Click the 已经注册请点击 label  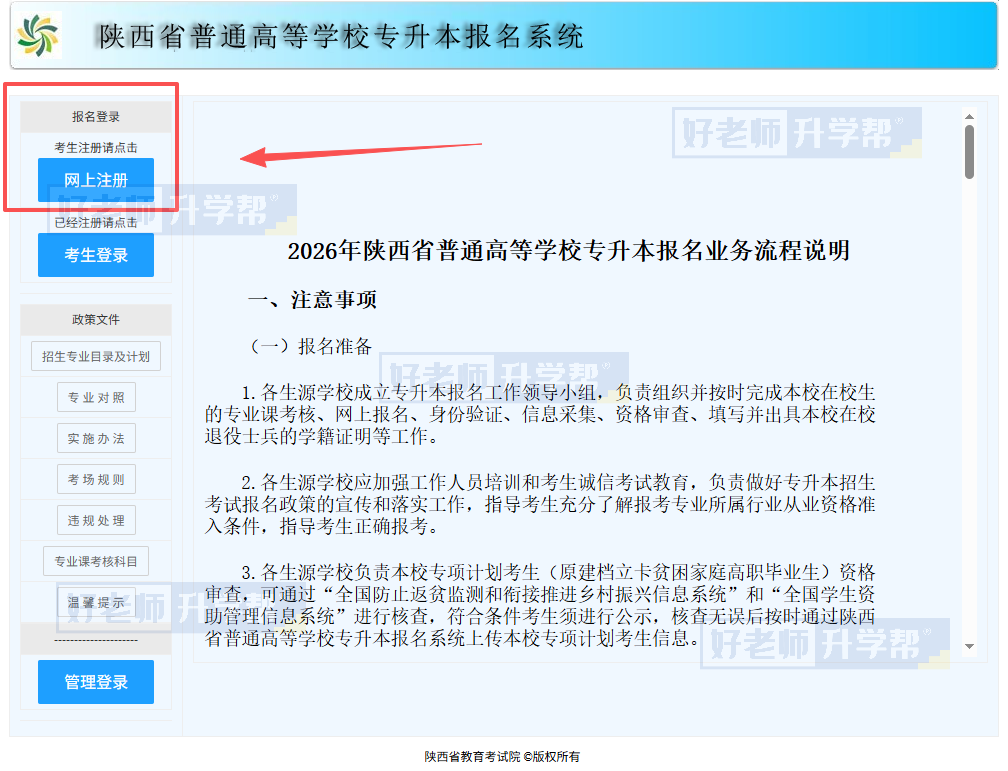click(x=96, y=223)
